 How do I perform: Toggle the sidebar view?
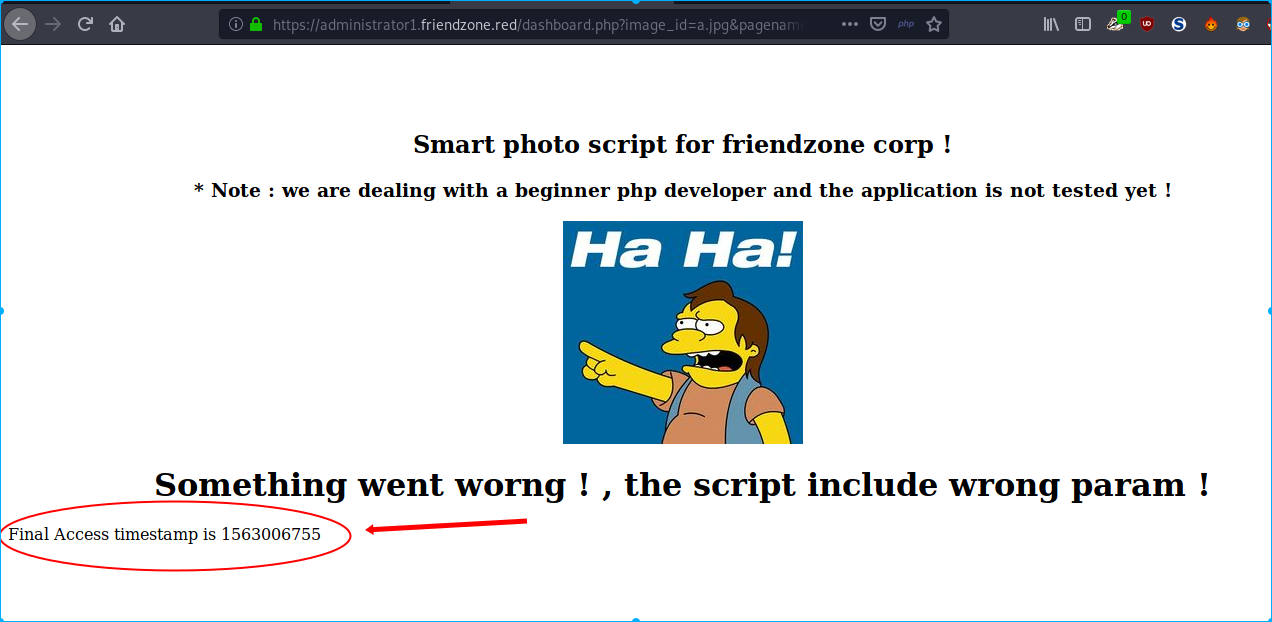[1083, 24]
